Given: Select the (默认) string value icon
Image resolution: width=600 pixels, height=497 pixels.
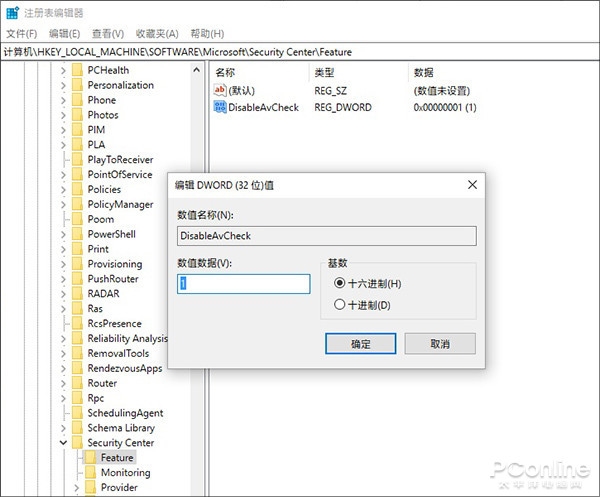Looking at the screenshot, I should pos(220,90).
